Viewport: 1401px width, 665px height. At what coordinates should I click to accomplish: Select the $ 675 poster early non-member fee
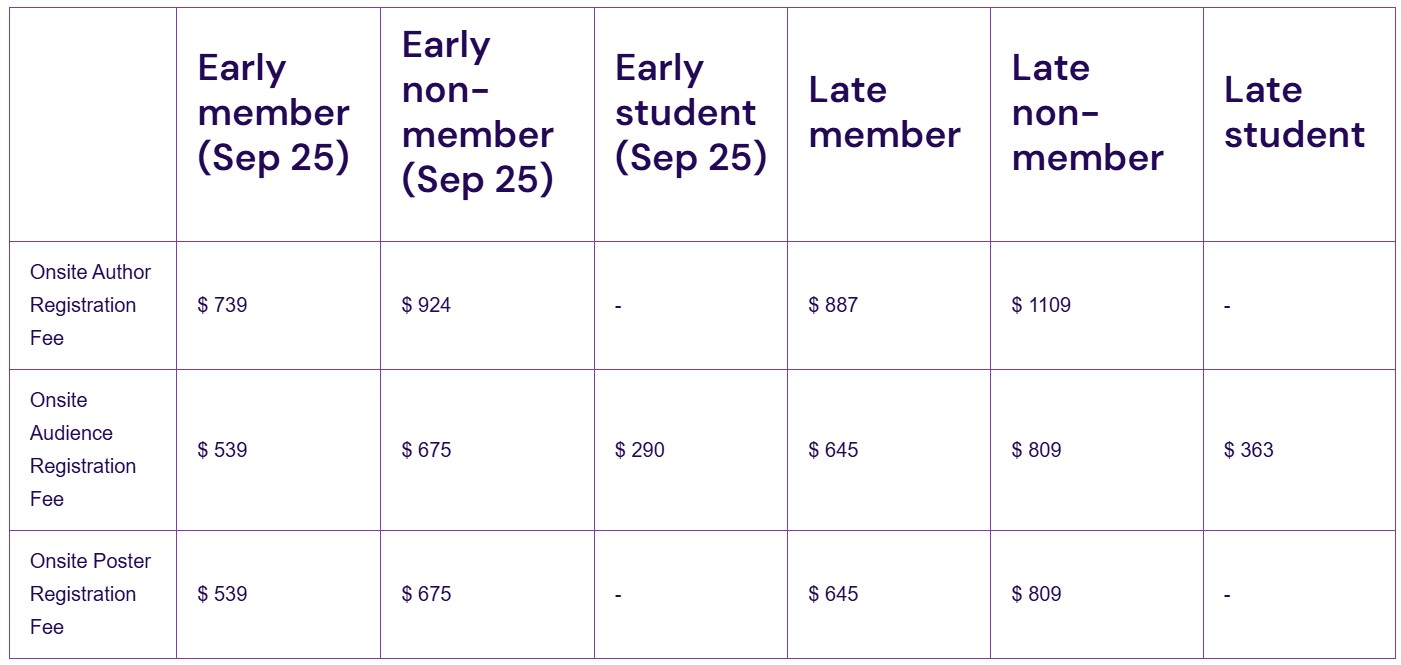click(426, 594)
